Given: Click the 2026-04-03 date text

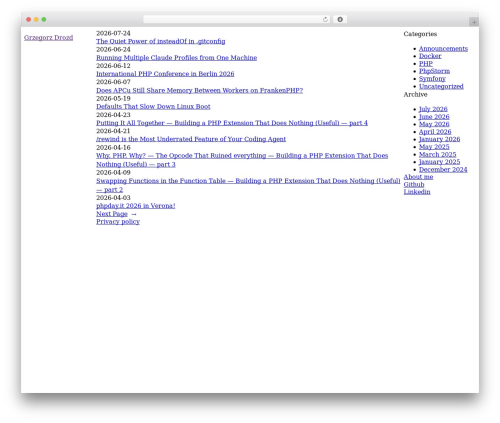Looking at the screenshot, I should [113, 198].
